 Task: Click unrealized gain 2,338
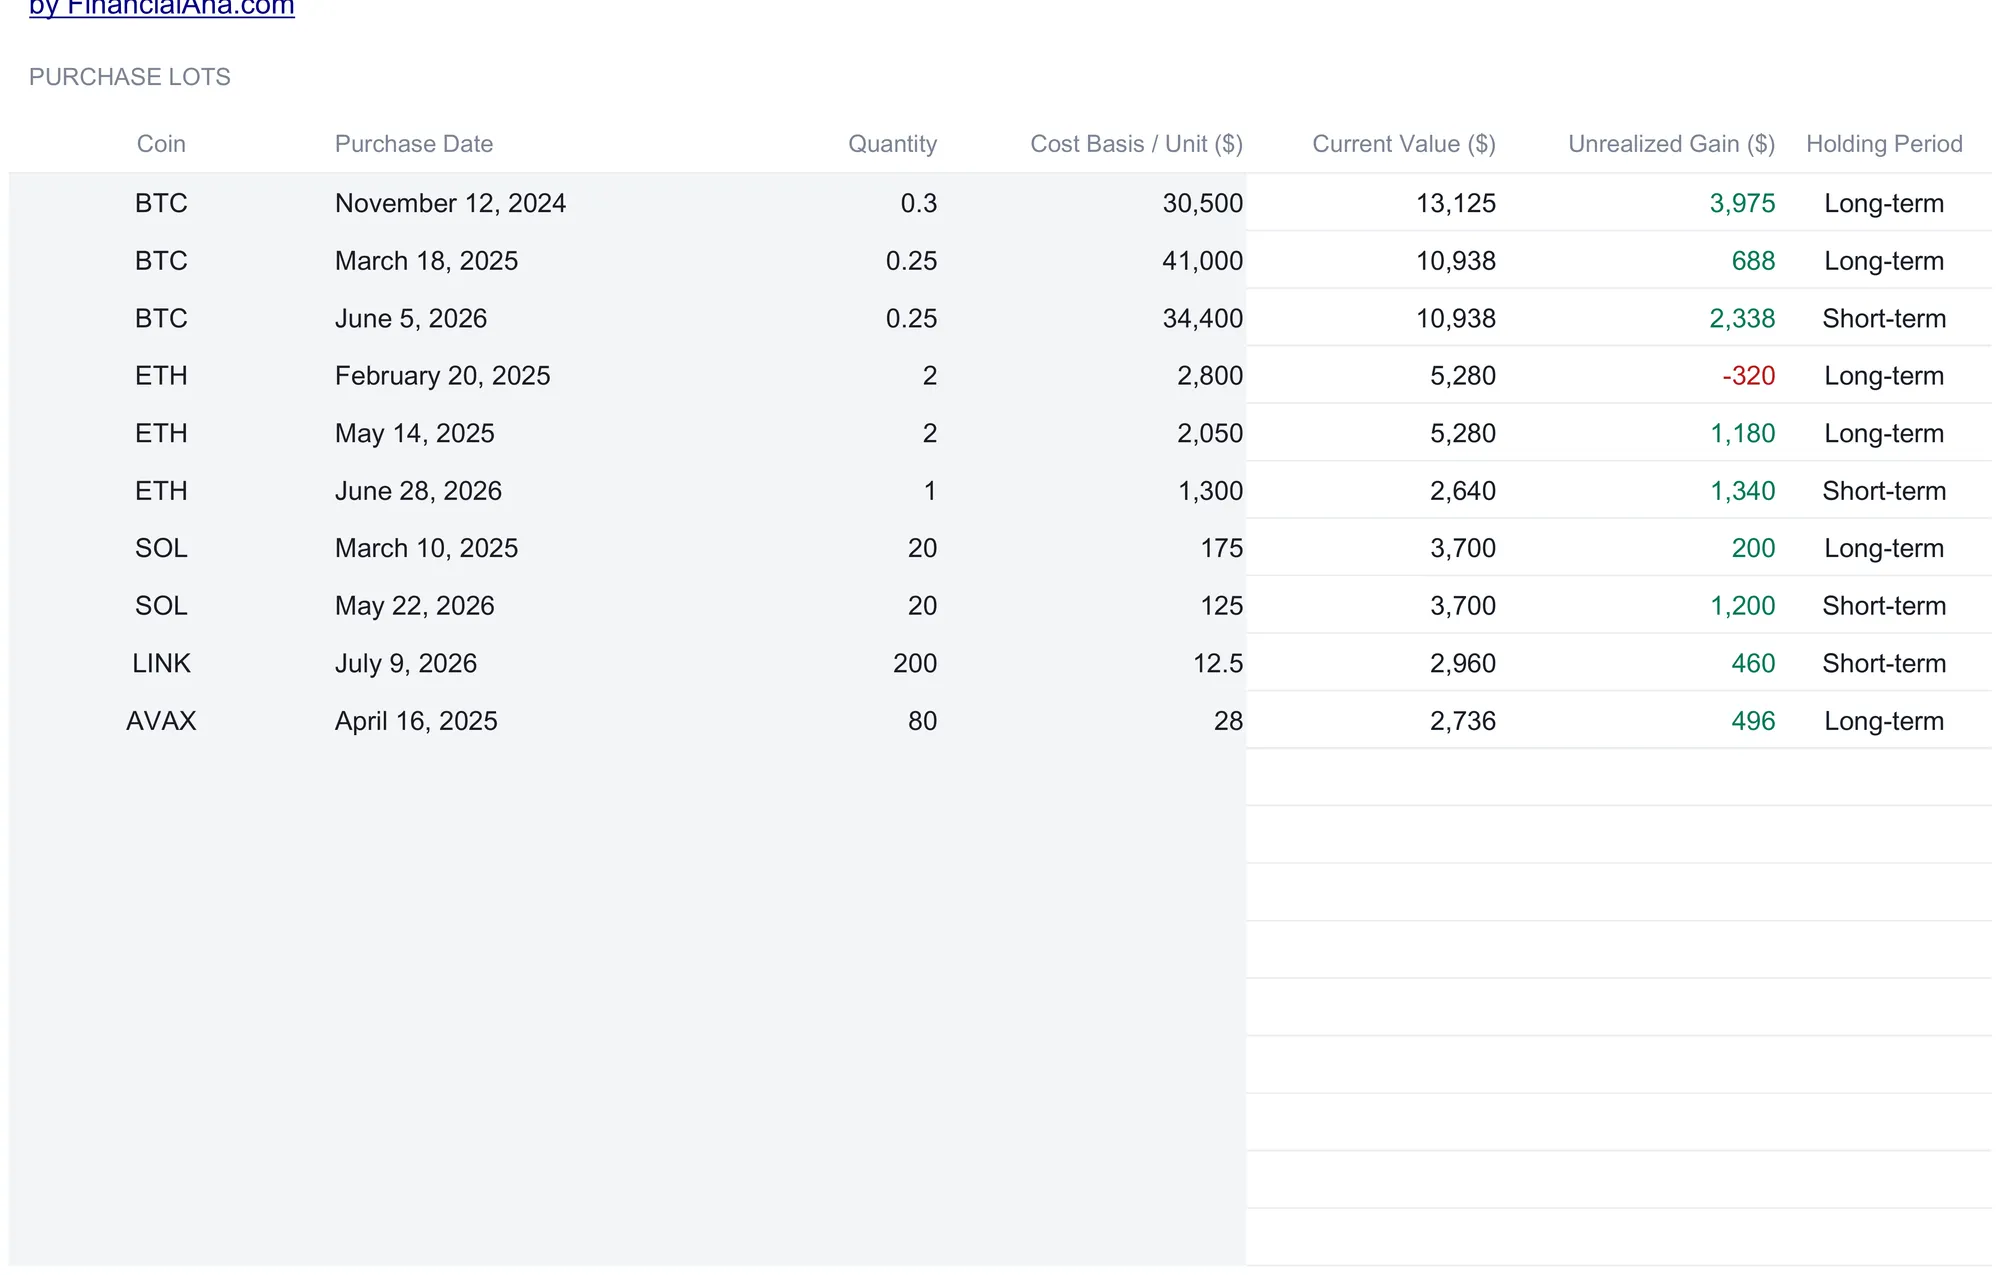click(1742, 318)
